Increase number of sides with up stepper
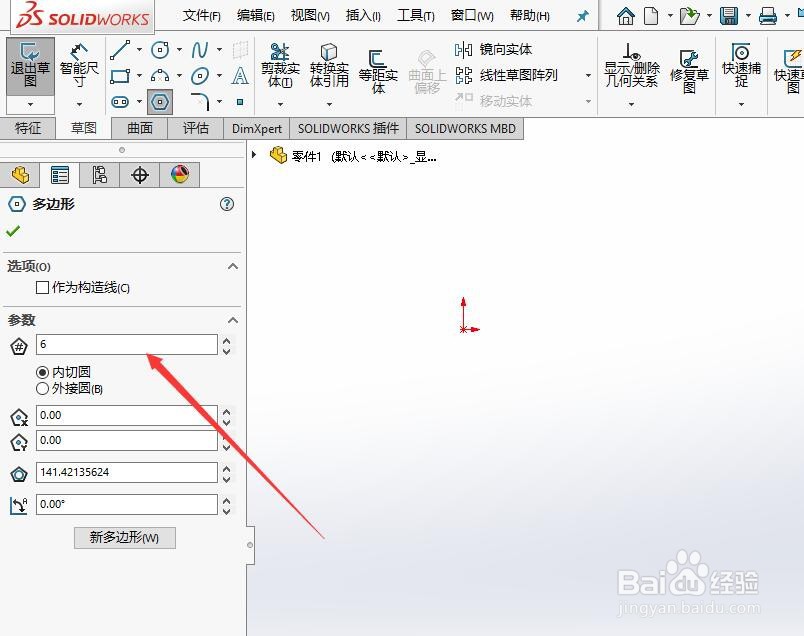 (227, 340)
